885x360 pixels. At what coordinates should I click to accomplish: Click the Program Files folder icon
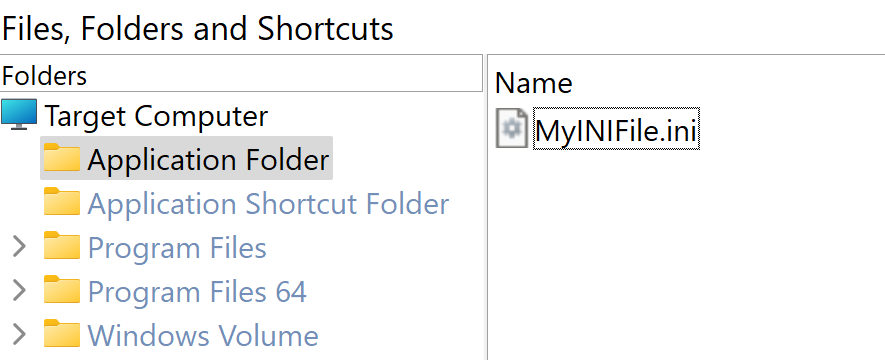click(62, 245)
